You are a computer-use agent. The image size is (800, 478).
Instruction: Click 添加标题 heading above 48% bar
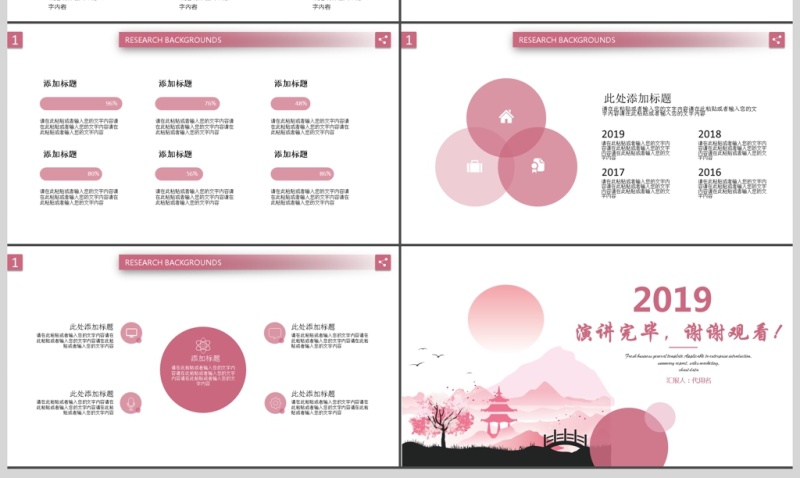[x=291, y=84]
